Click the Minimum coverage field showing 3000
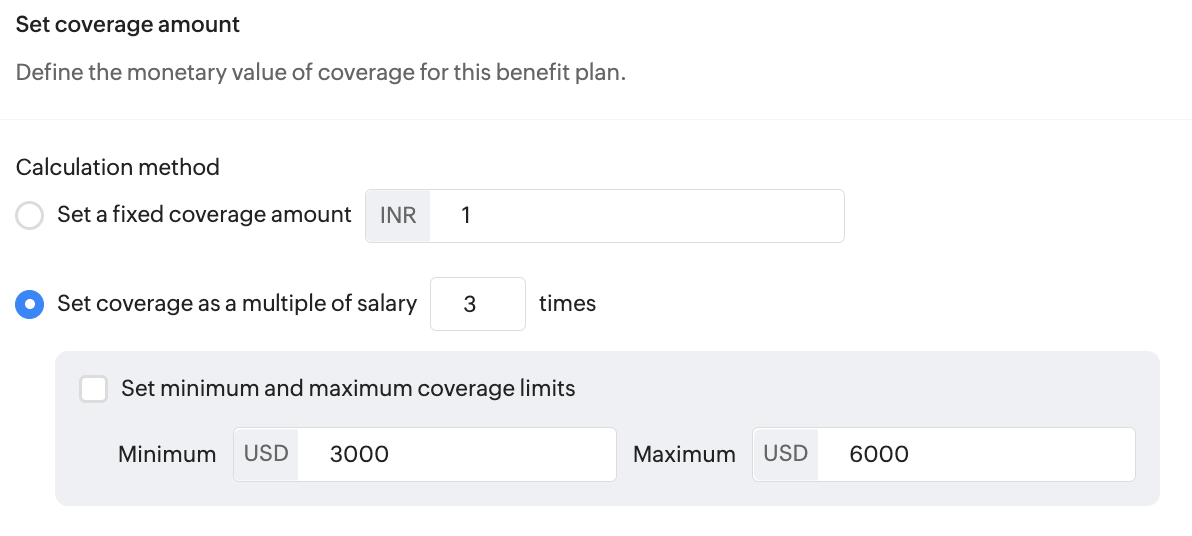The width and height of the screenshot is (1192, 536). point(456,455)
